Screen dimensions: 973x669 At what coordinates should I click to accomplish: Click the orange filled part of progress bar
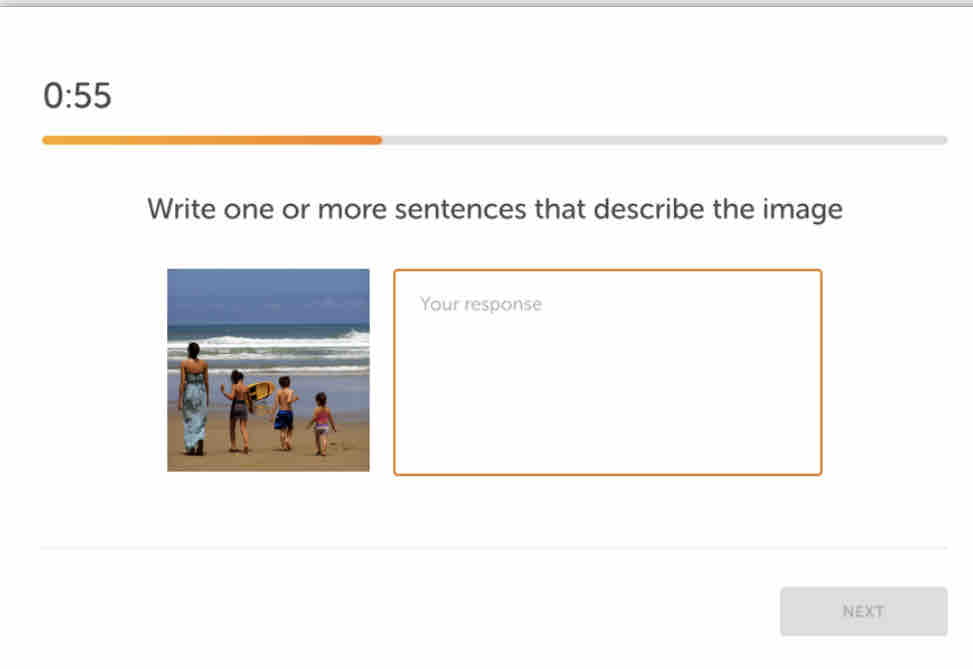tap(211, 140)
